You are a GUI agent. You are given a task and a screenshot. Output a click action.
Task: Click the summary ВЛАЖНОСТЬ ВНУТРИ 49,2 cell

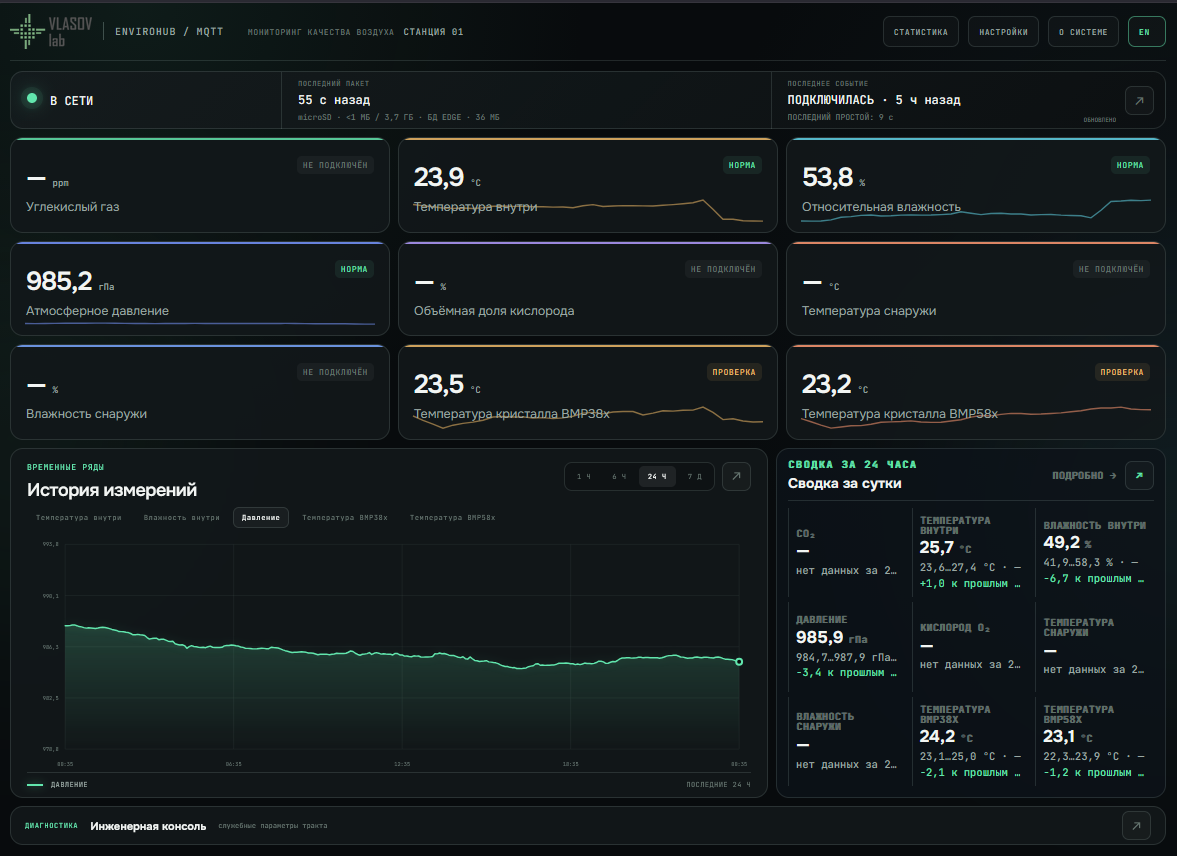[1096, 553]
